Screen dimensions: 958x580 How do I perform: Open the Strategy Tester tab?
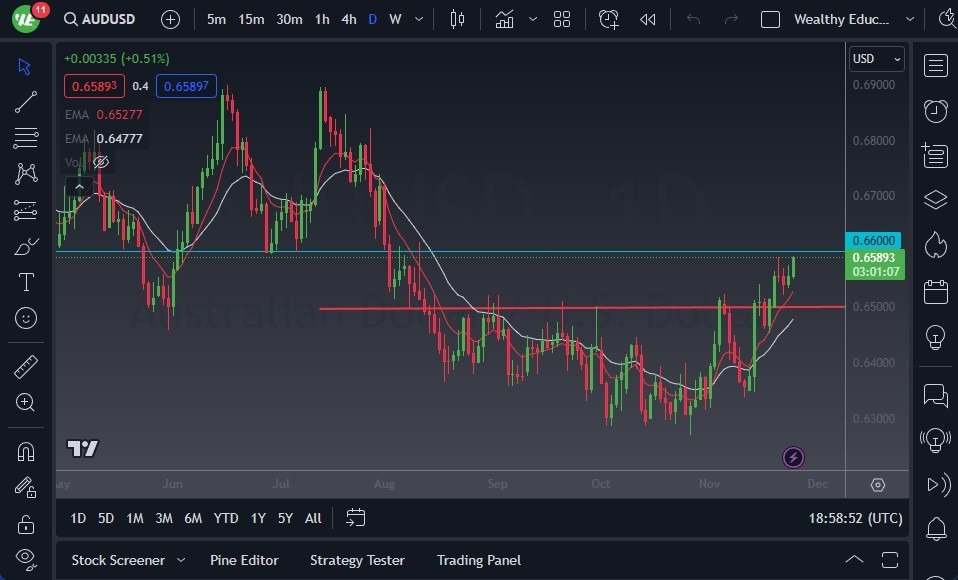pos(357,560)
